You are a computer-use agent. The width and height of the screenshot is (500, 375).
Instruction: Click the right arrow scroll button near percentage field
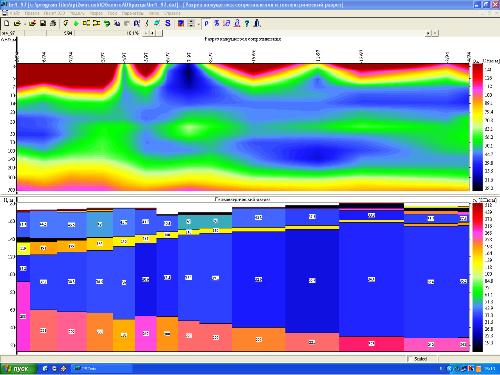coord(152,33)
